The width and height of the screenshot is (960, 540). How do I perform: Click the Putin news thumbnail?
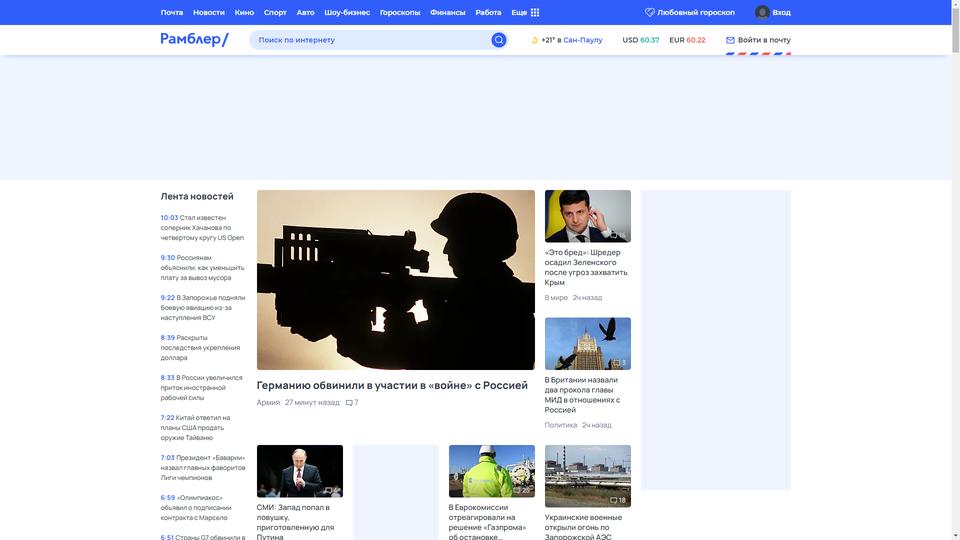coord(300,471)
